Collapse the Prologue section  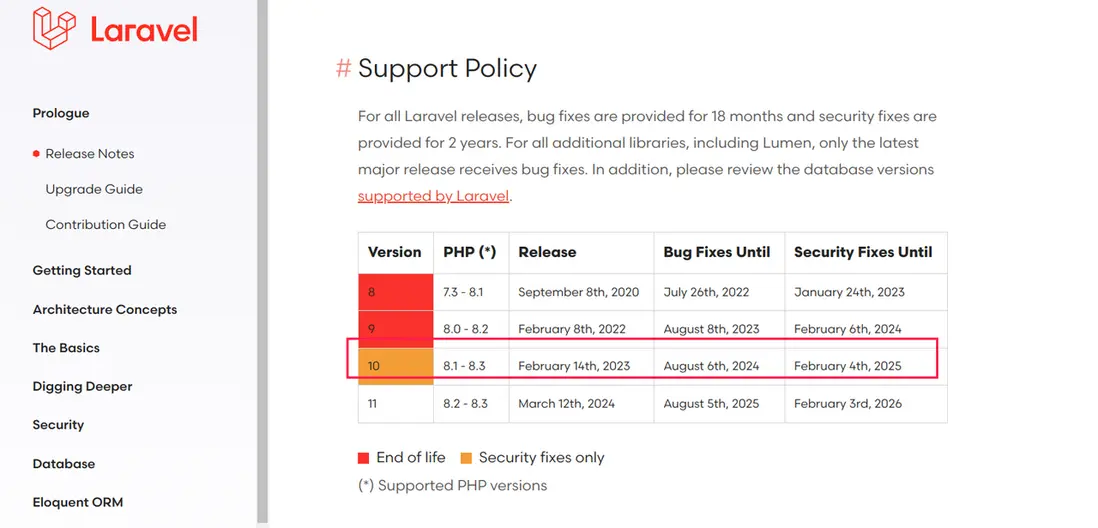pyautogui.click(x=61, y=113)
